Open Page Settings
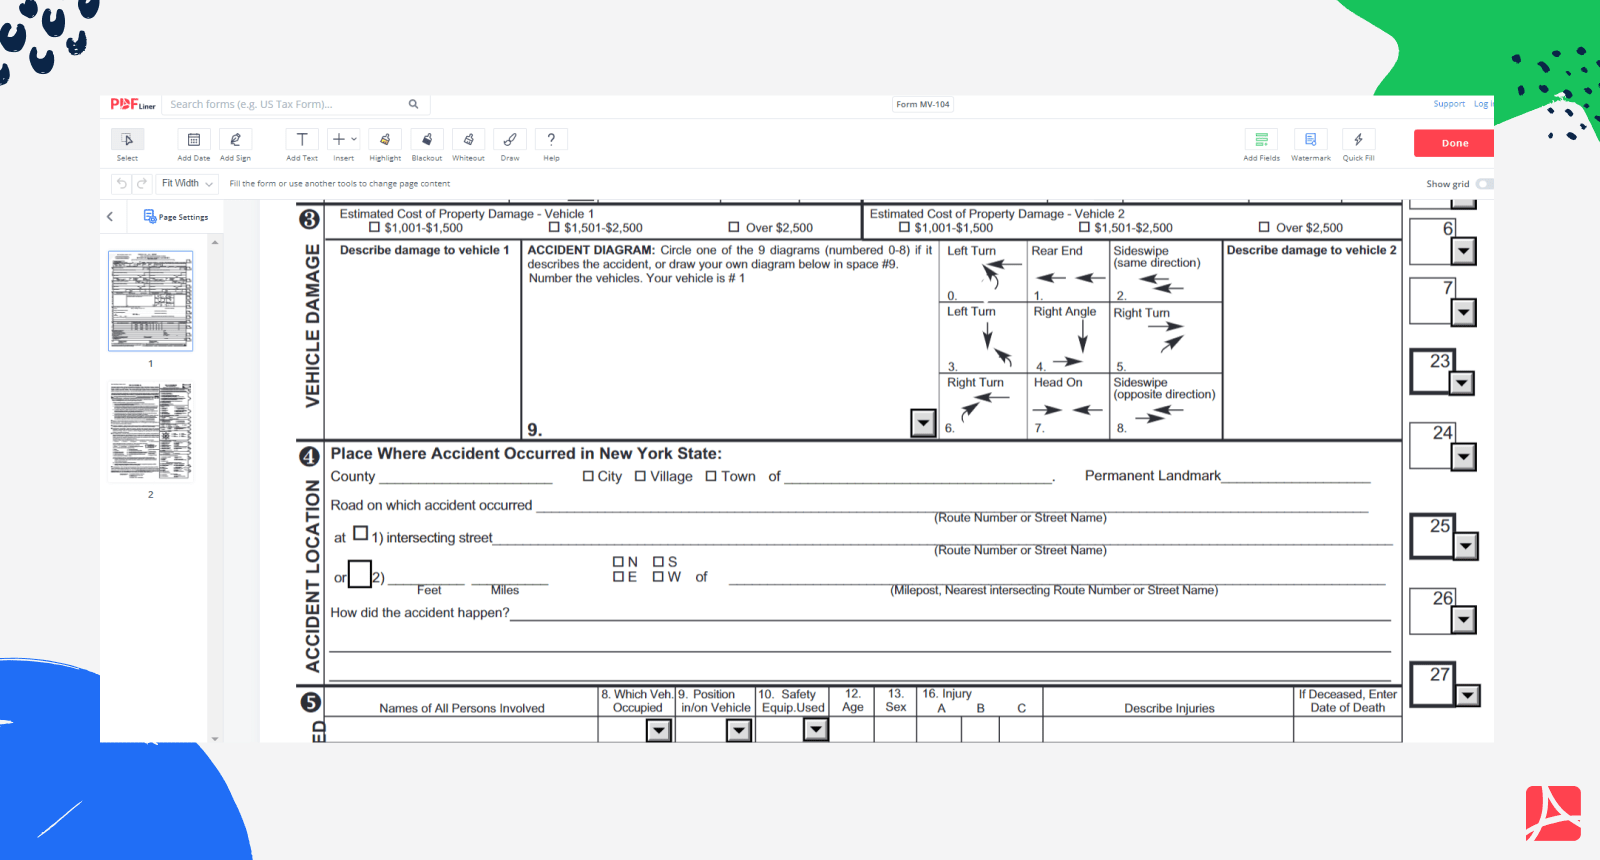This screenshot has width=1600, height=860. tap(176, 216)
